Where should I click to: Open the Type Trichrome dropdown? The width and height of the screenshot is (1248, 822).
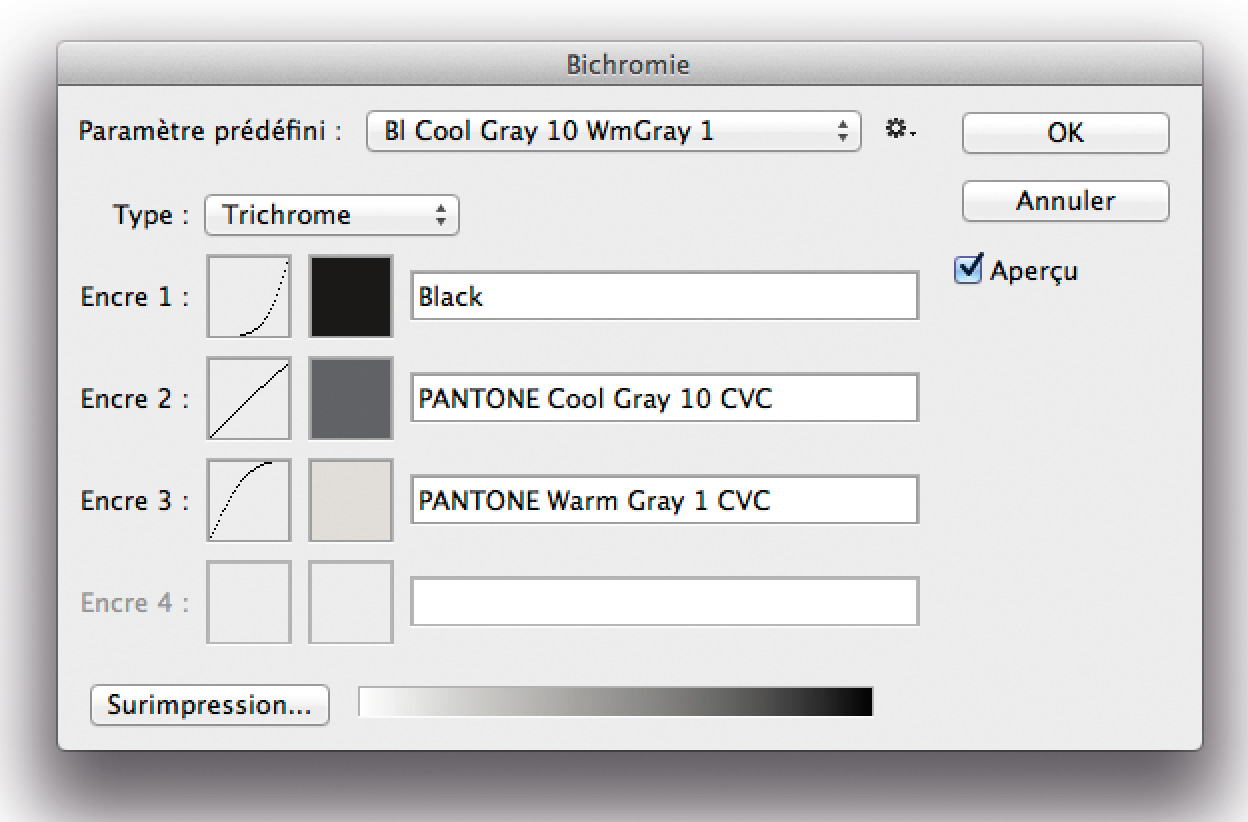pos(332,215)
